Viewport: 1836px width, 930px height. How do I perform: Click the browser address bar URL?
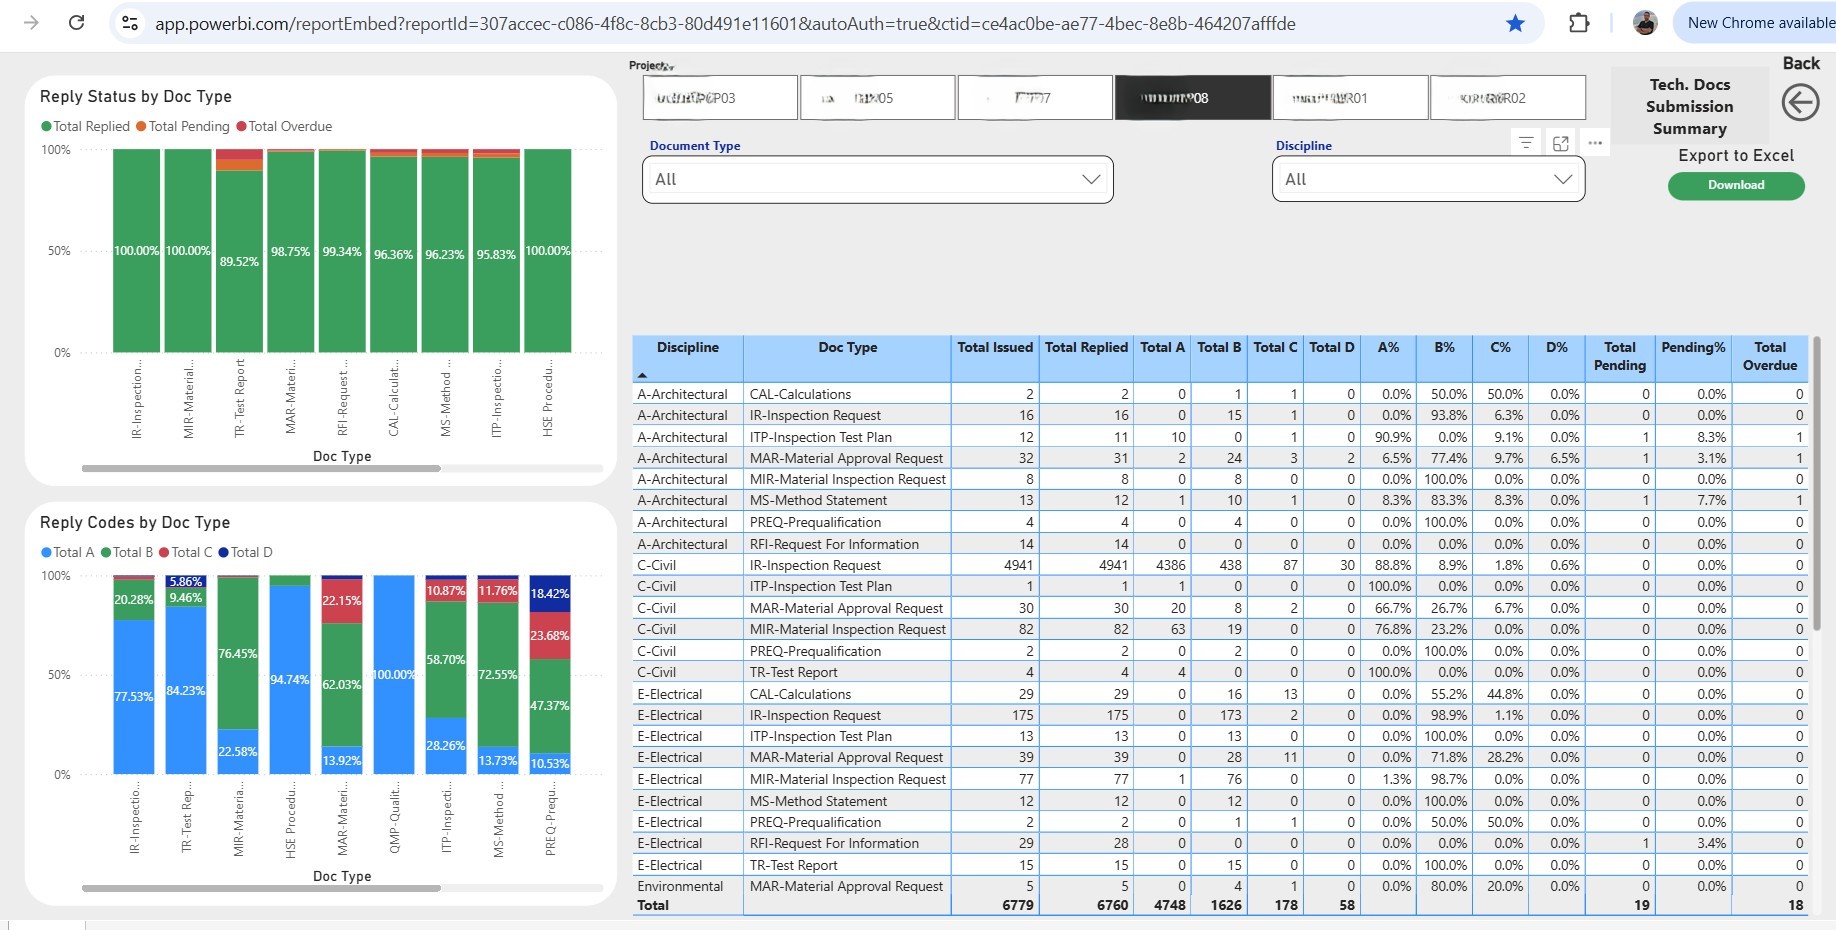[x=724, y=23]
